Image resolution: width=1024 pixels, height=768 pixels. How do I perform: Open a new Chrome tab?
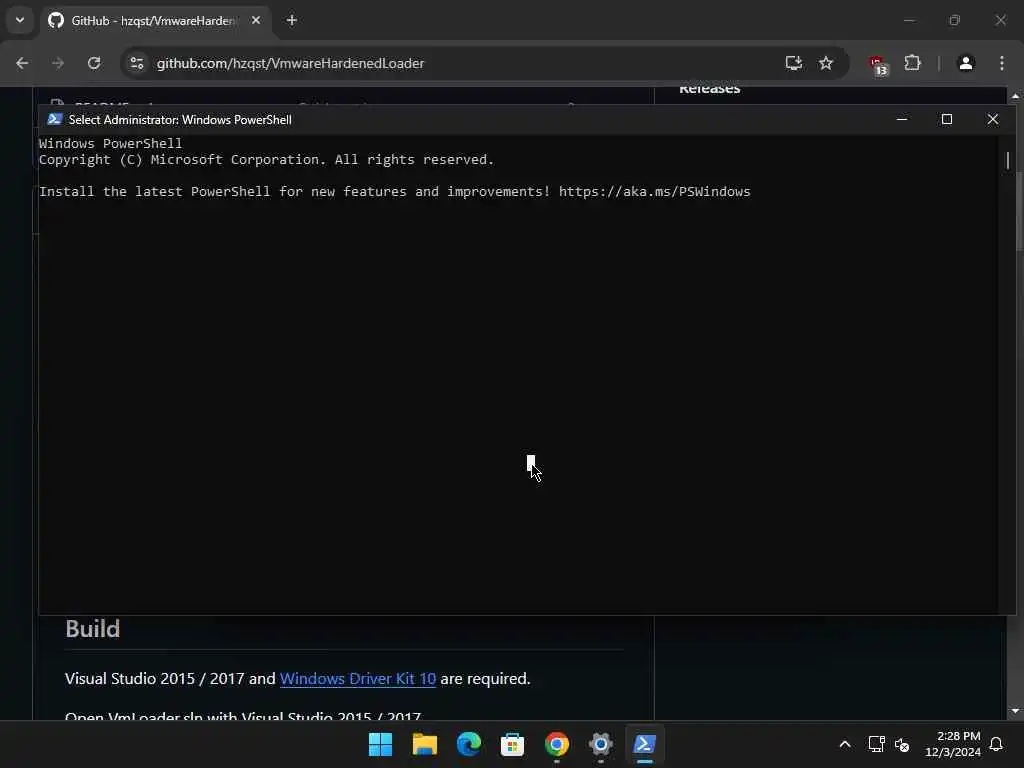[292, 20]
